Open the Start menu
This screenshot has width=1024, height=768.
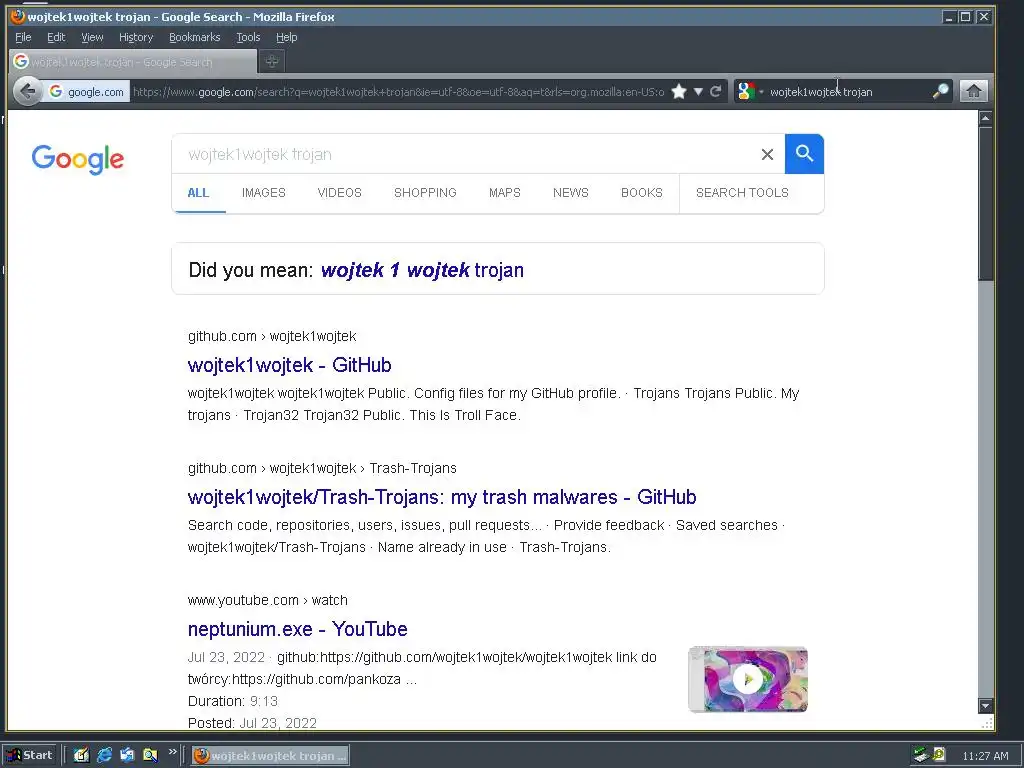pos(29,756)
